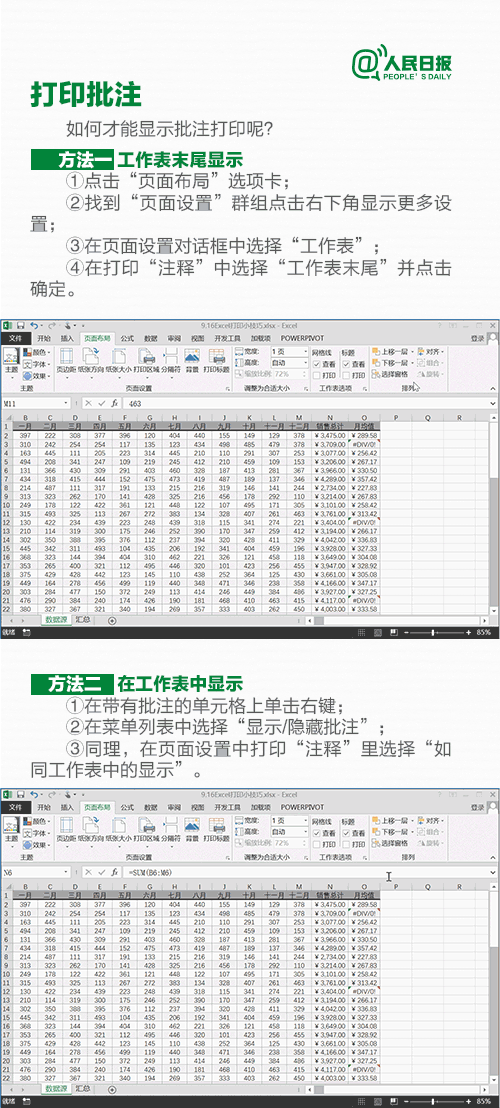Toggle 网格线 打印 checkbox in the window showing cell N6
Viewport: 500px width, 1108px height.
click(x=316, y=844)
